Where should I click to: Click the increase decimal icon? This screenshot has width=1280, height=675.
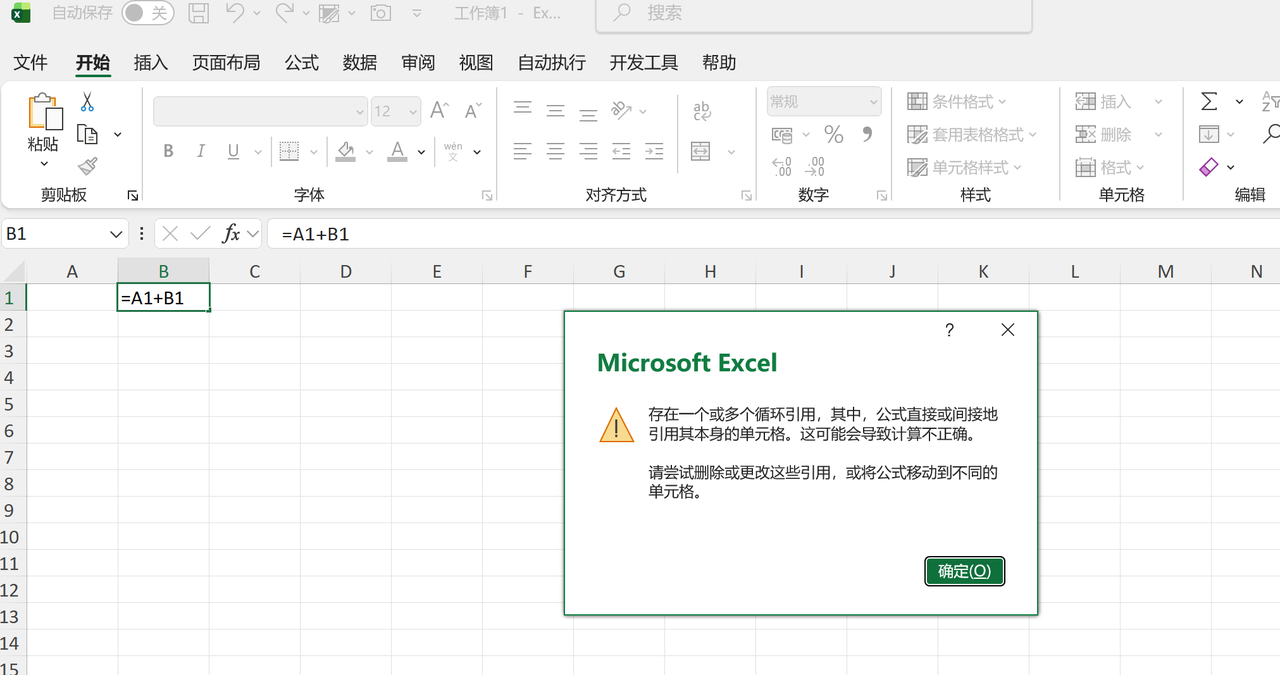tap(782, 167)
